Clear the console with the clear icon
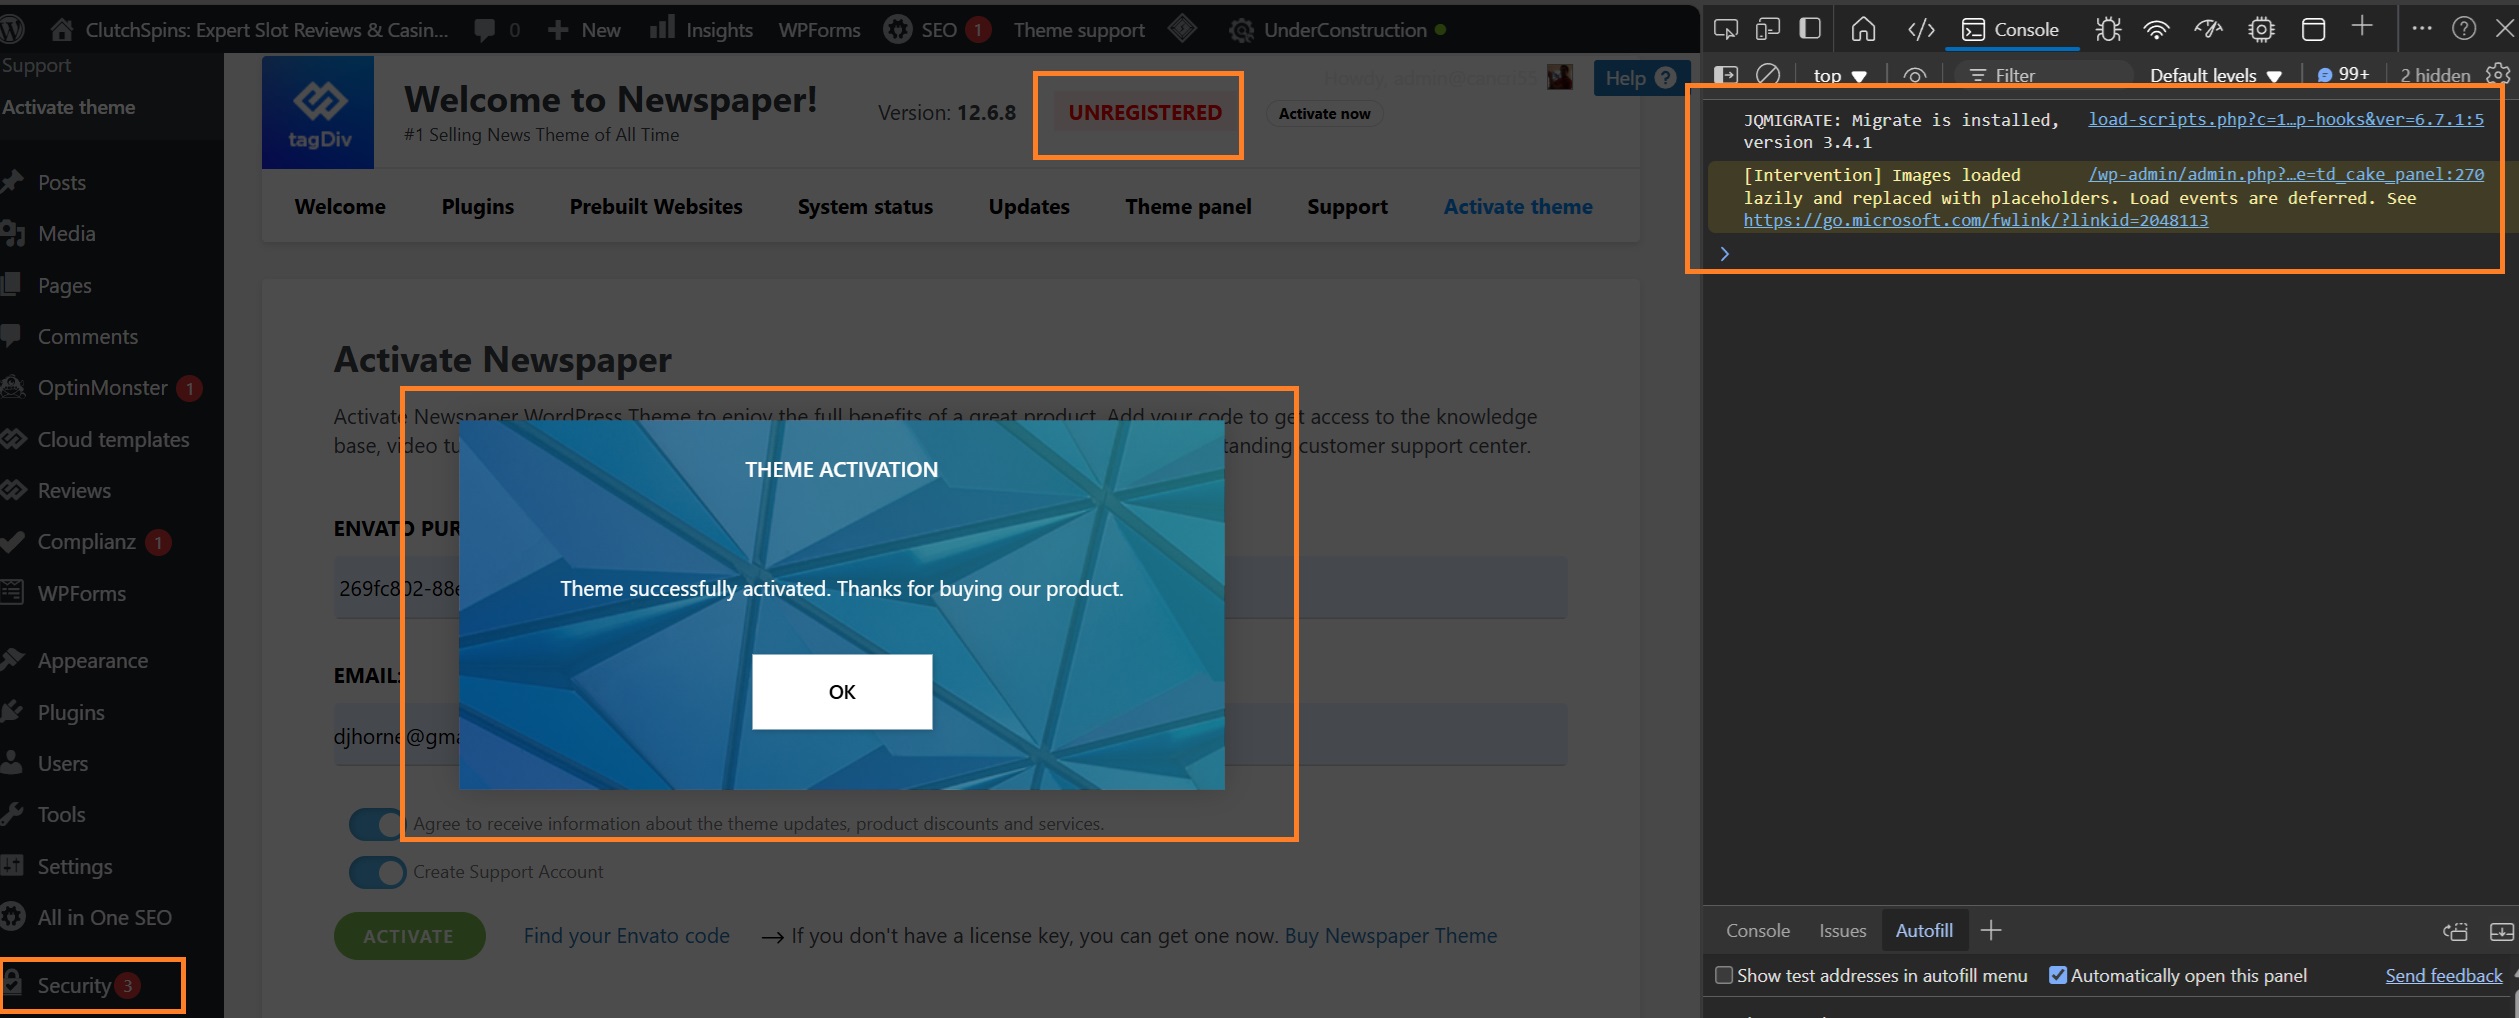 1768,75
